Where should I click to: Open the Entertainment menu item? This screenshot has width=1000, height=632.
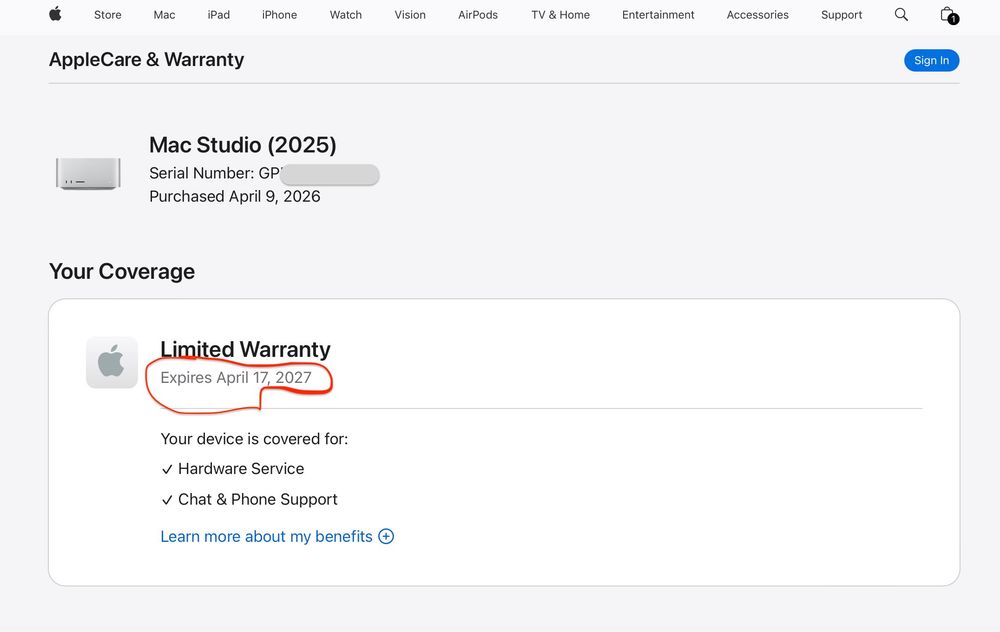point(658,15)
